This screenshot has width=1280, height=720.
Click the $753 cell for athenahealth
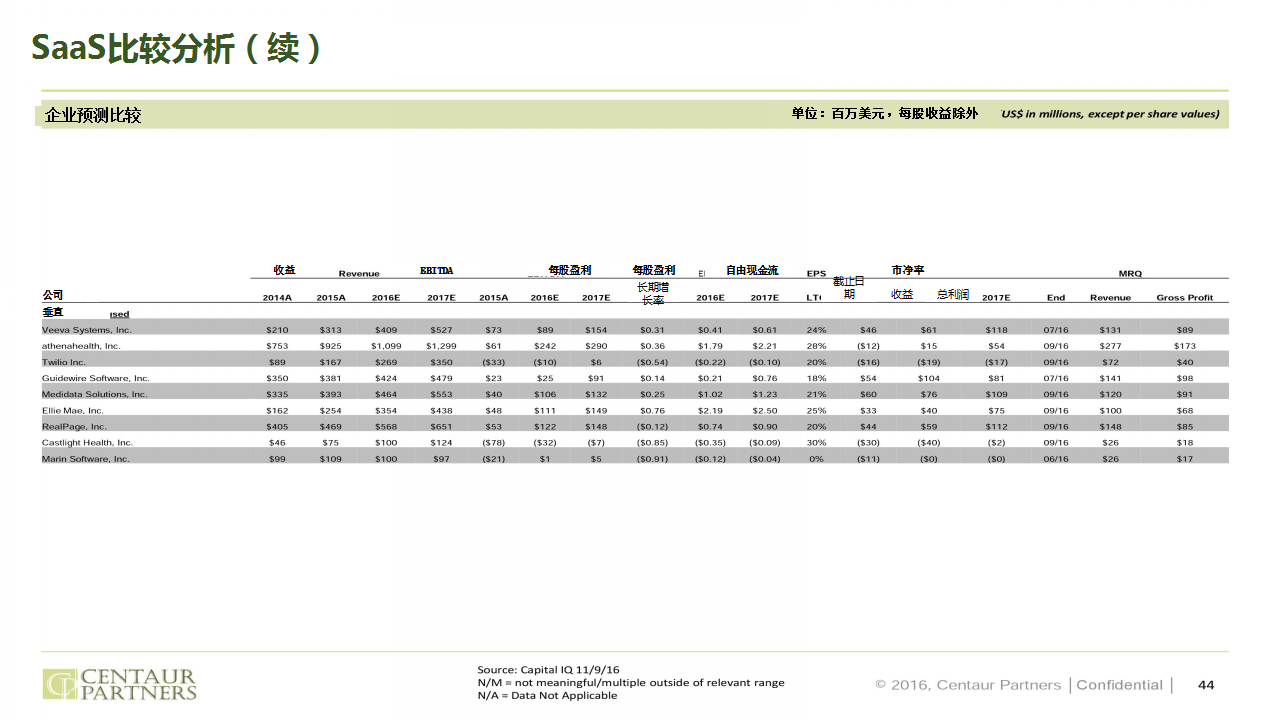click(277, 345)
